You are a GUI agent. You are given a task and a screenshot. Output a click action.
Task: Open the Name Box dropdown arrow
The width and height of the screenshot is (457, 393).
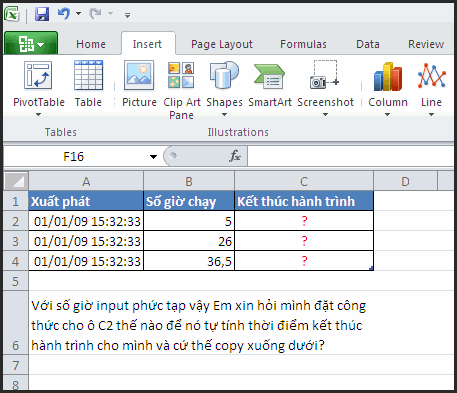[153, 157]
